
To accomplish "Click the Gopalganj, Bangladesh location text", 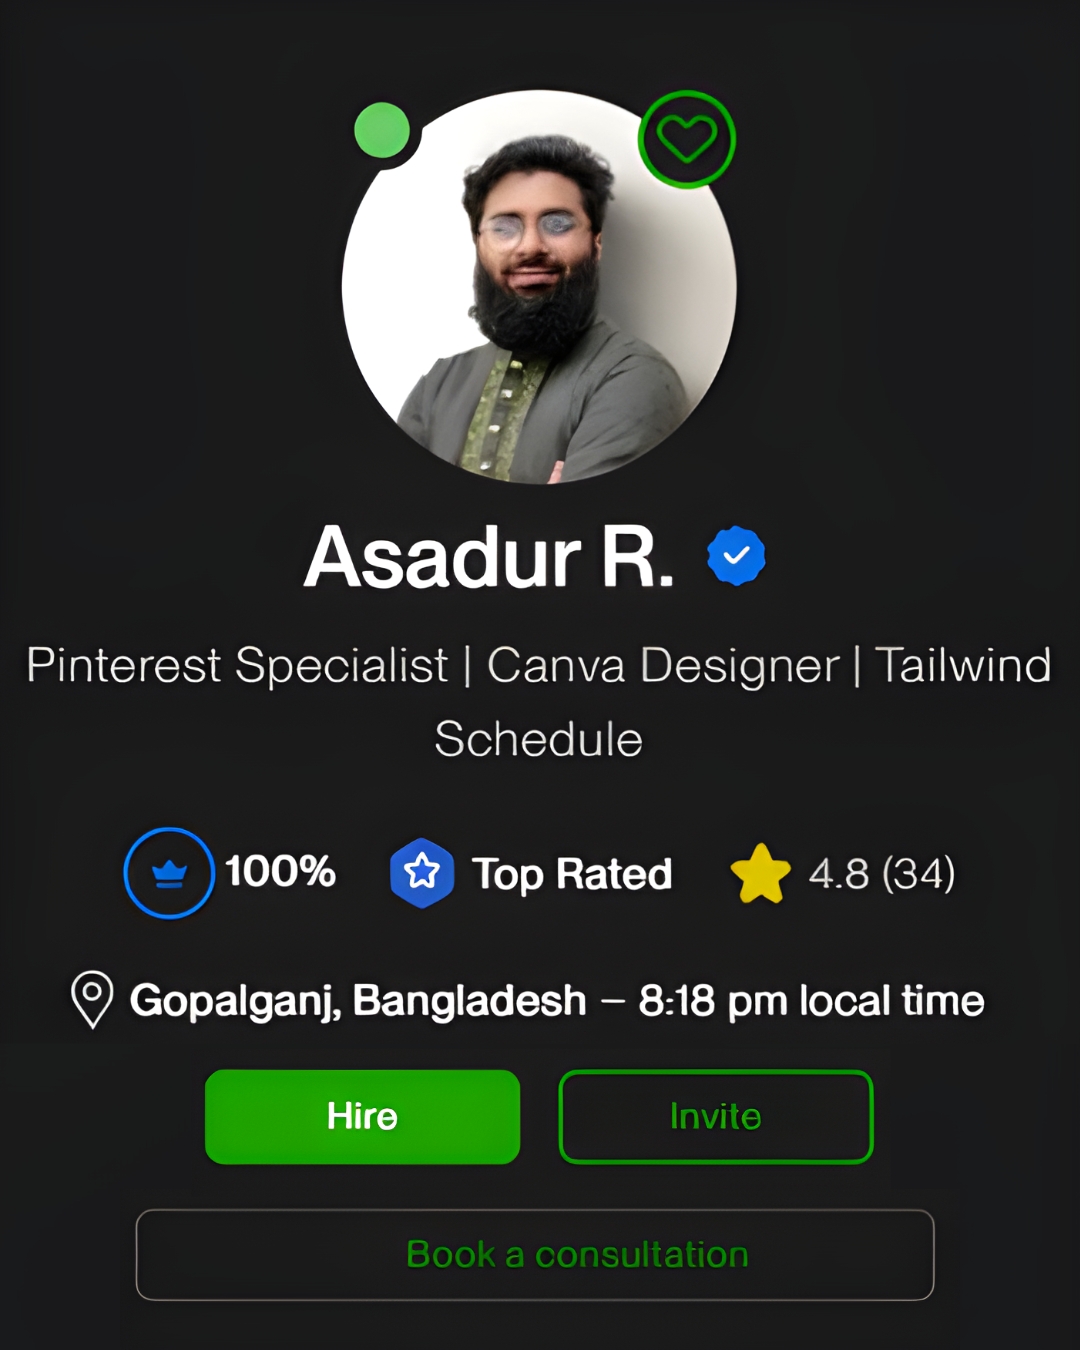I will [358, 1000].
